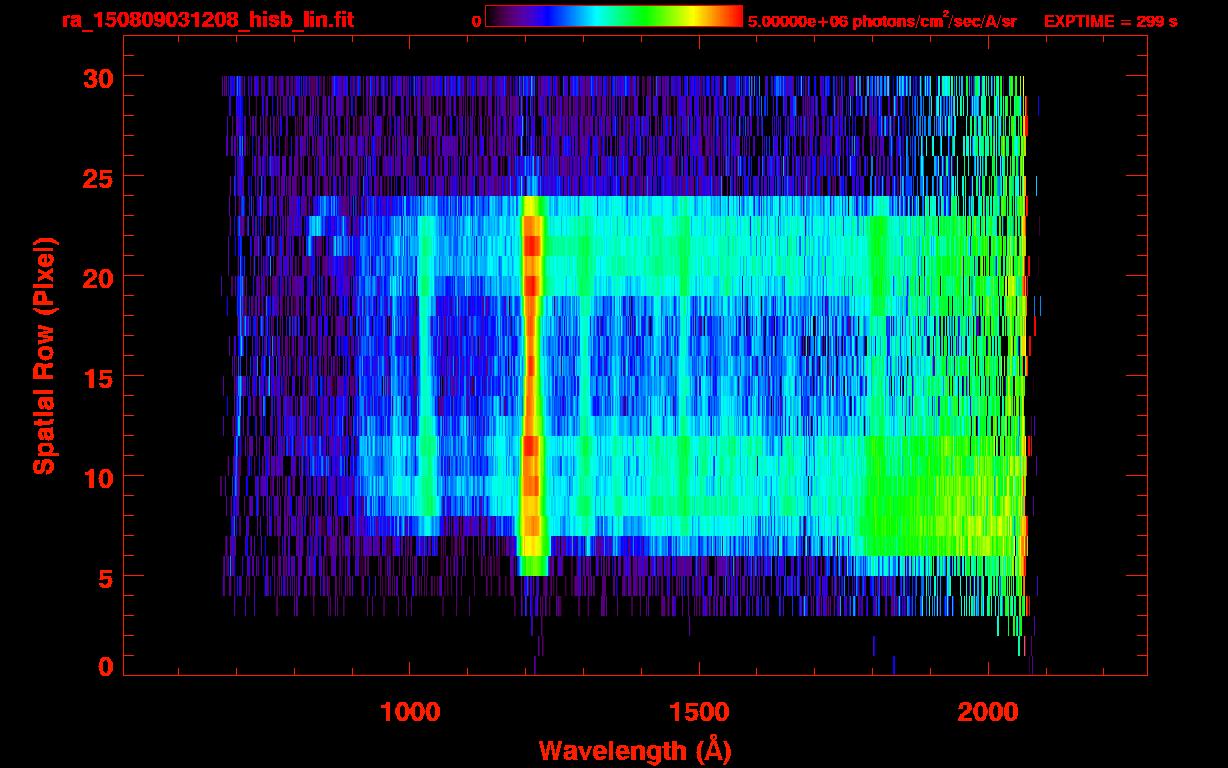Click the 5.00000e+06 photons/cm²/sec/Å/sr label

(882, 20)
